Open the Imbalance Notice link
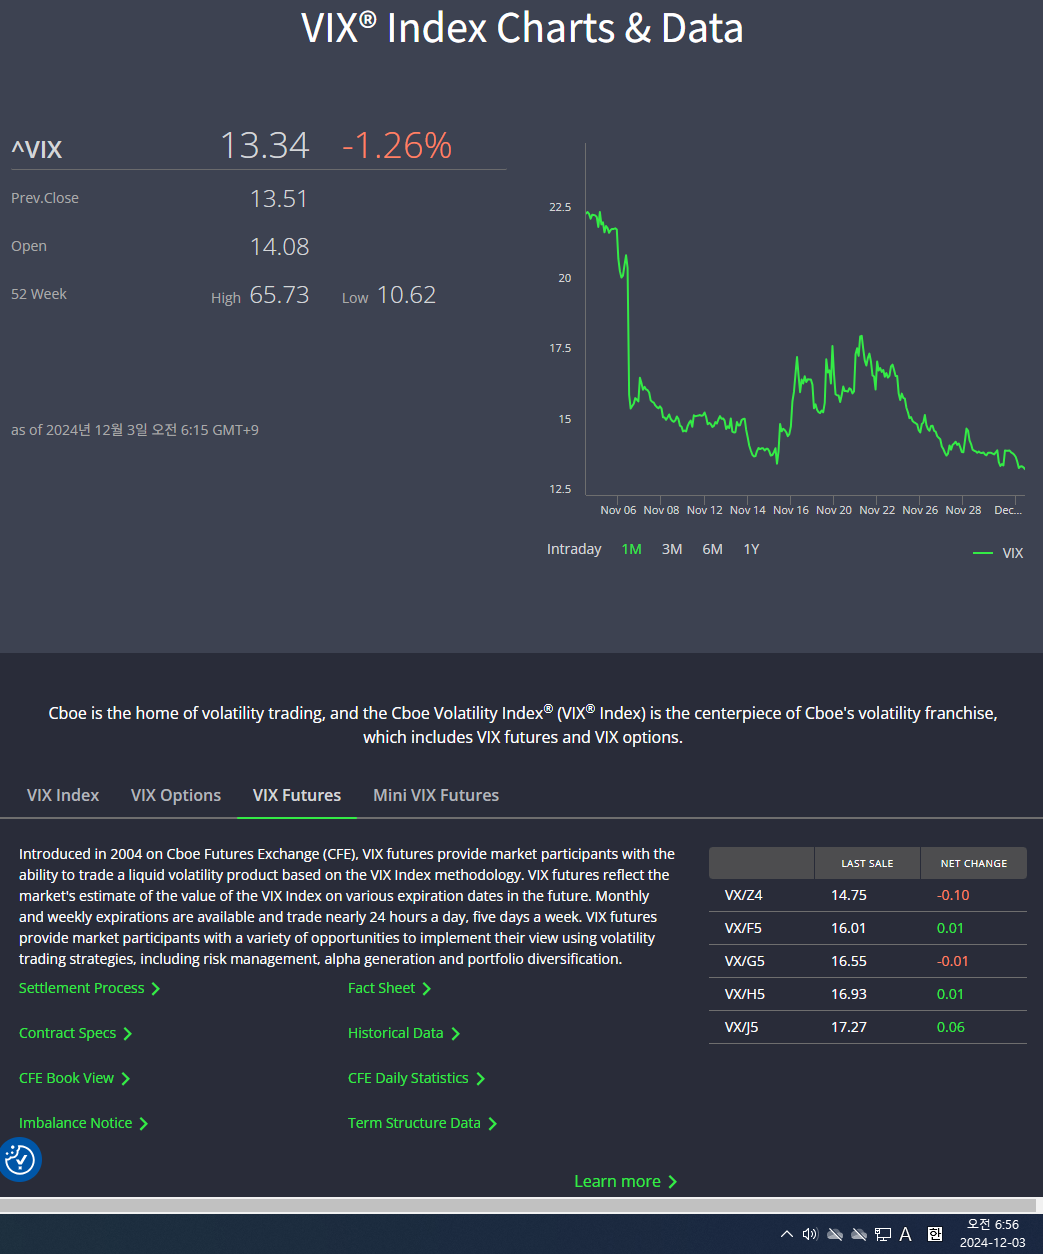This screenshot has width=1043, height=1254. 84,1123
